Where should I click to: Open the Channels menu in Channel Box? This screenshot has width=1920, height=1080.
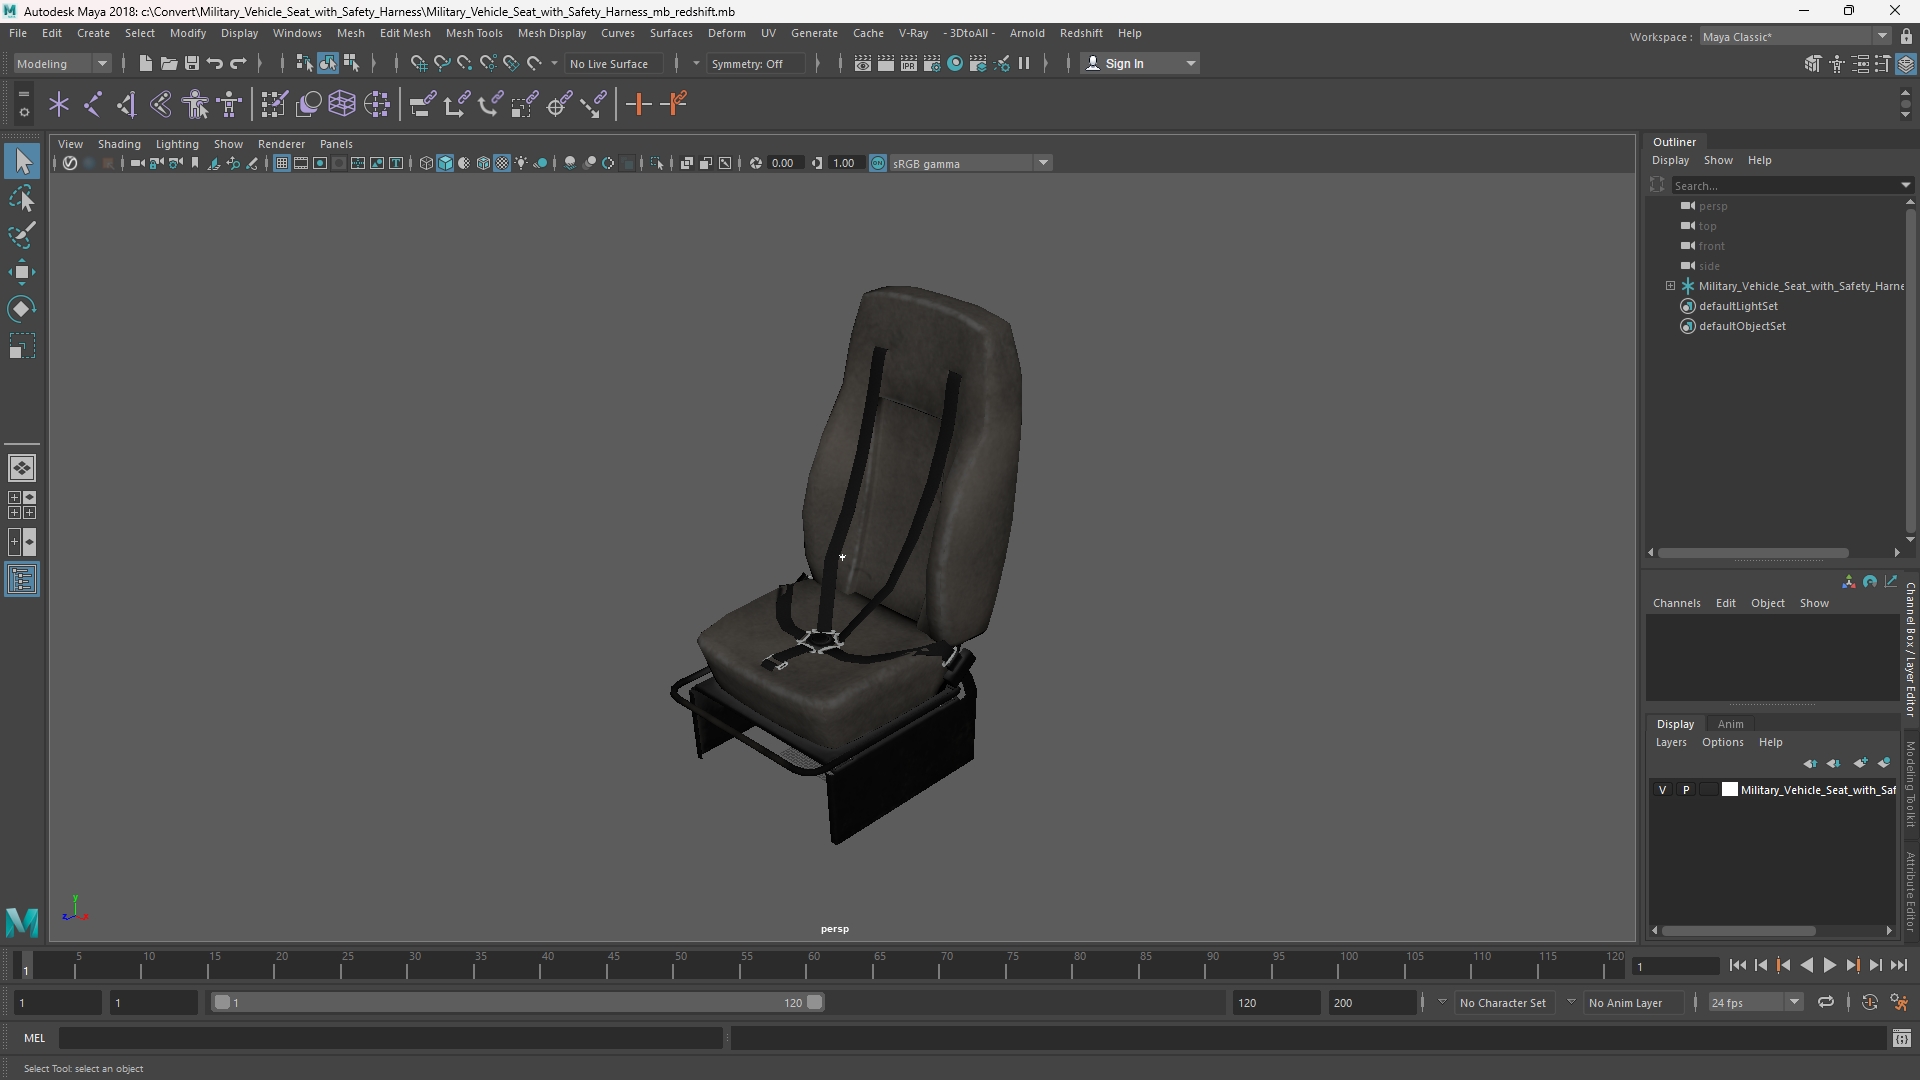click(1676, 603)
